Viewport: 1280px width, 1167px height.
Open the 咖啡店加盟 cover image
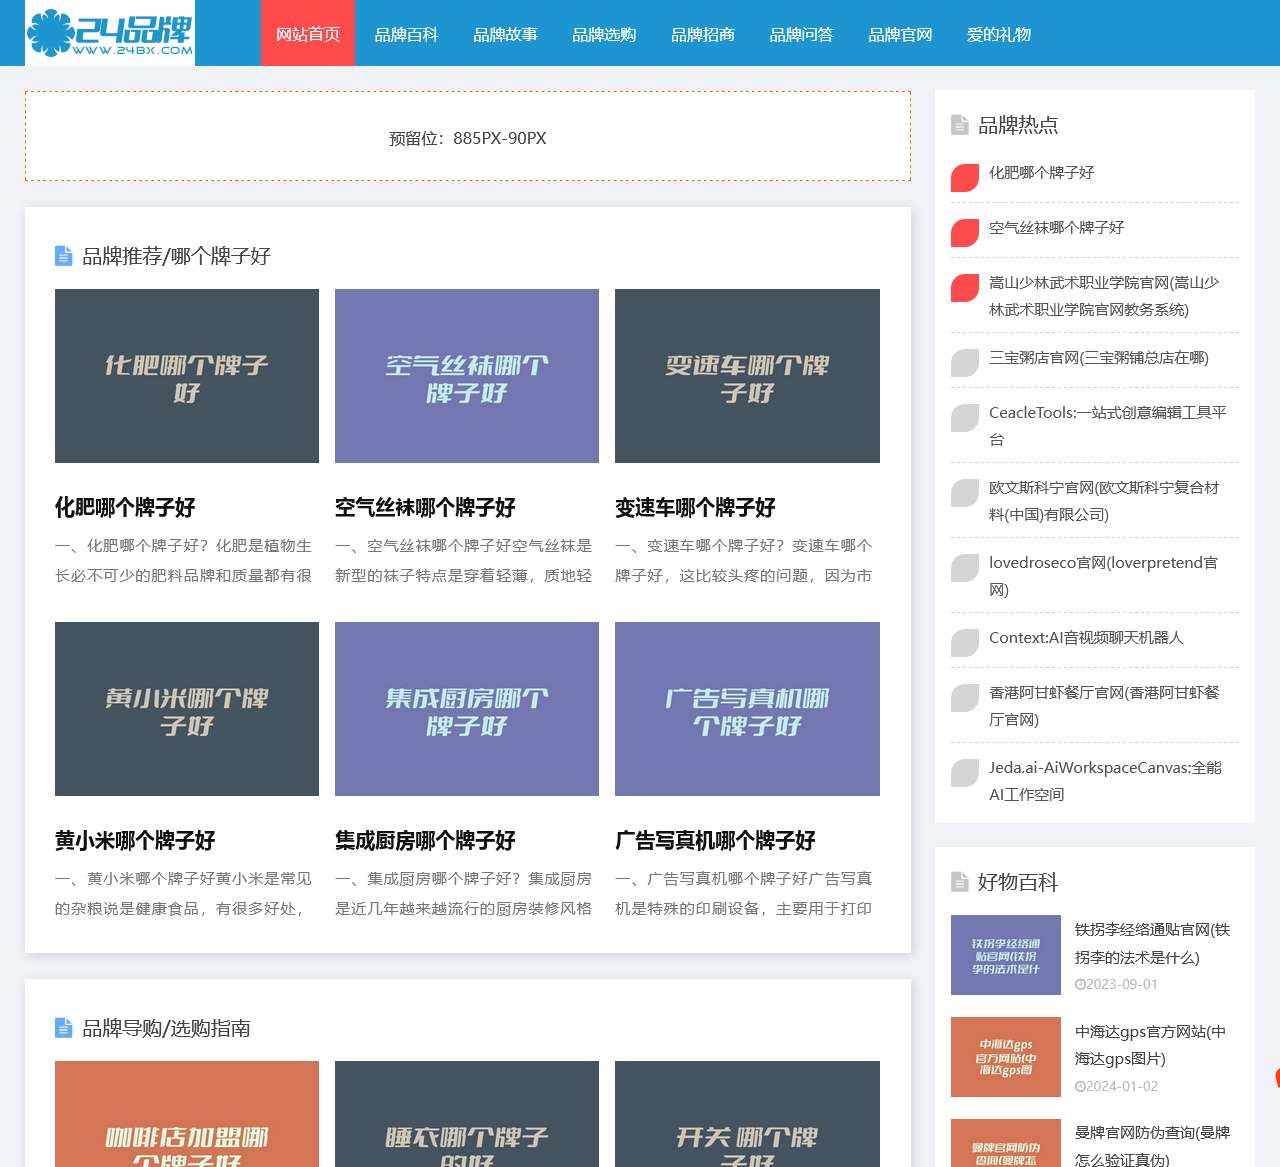pos(187,1114)
